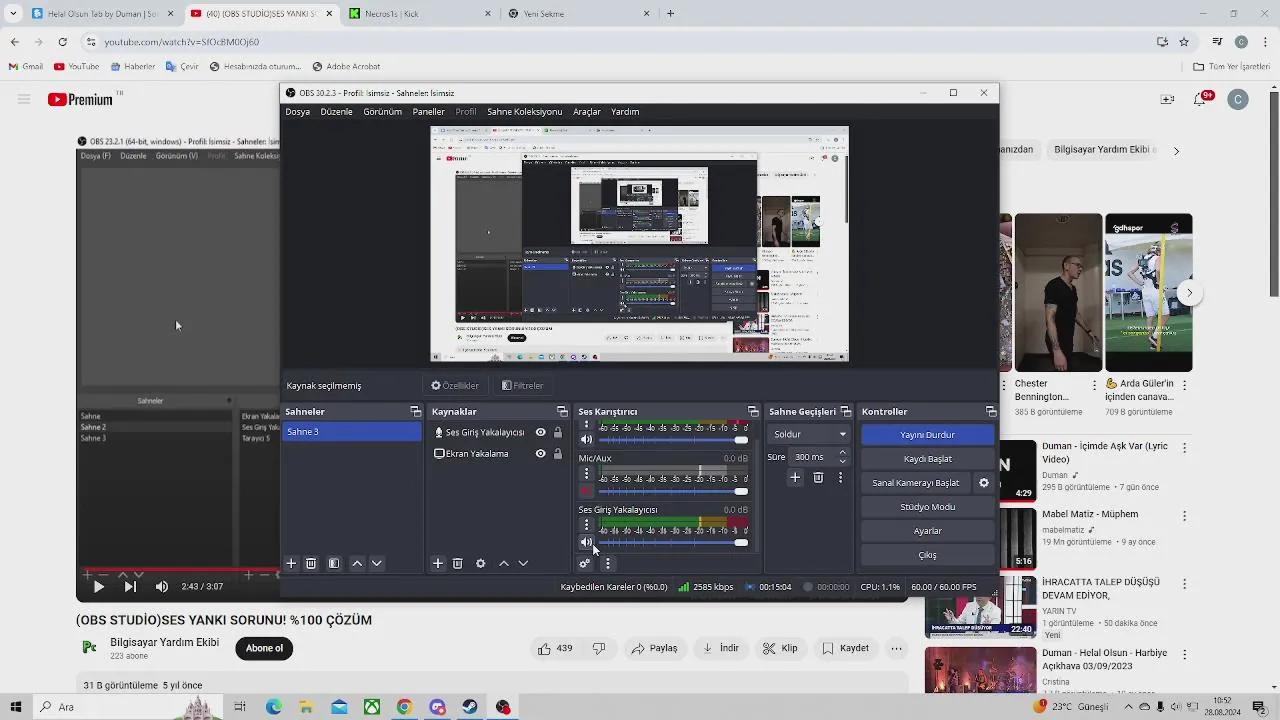Unmute the Mic/Aux audio channel
The width and height of the screenshot is (1280, 720).
[x=586, y=491]
